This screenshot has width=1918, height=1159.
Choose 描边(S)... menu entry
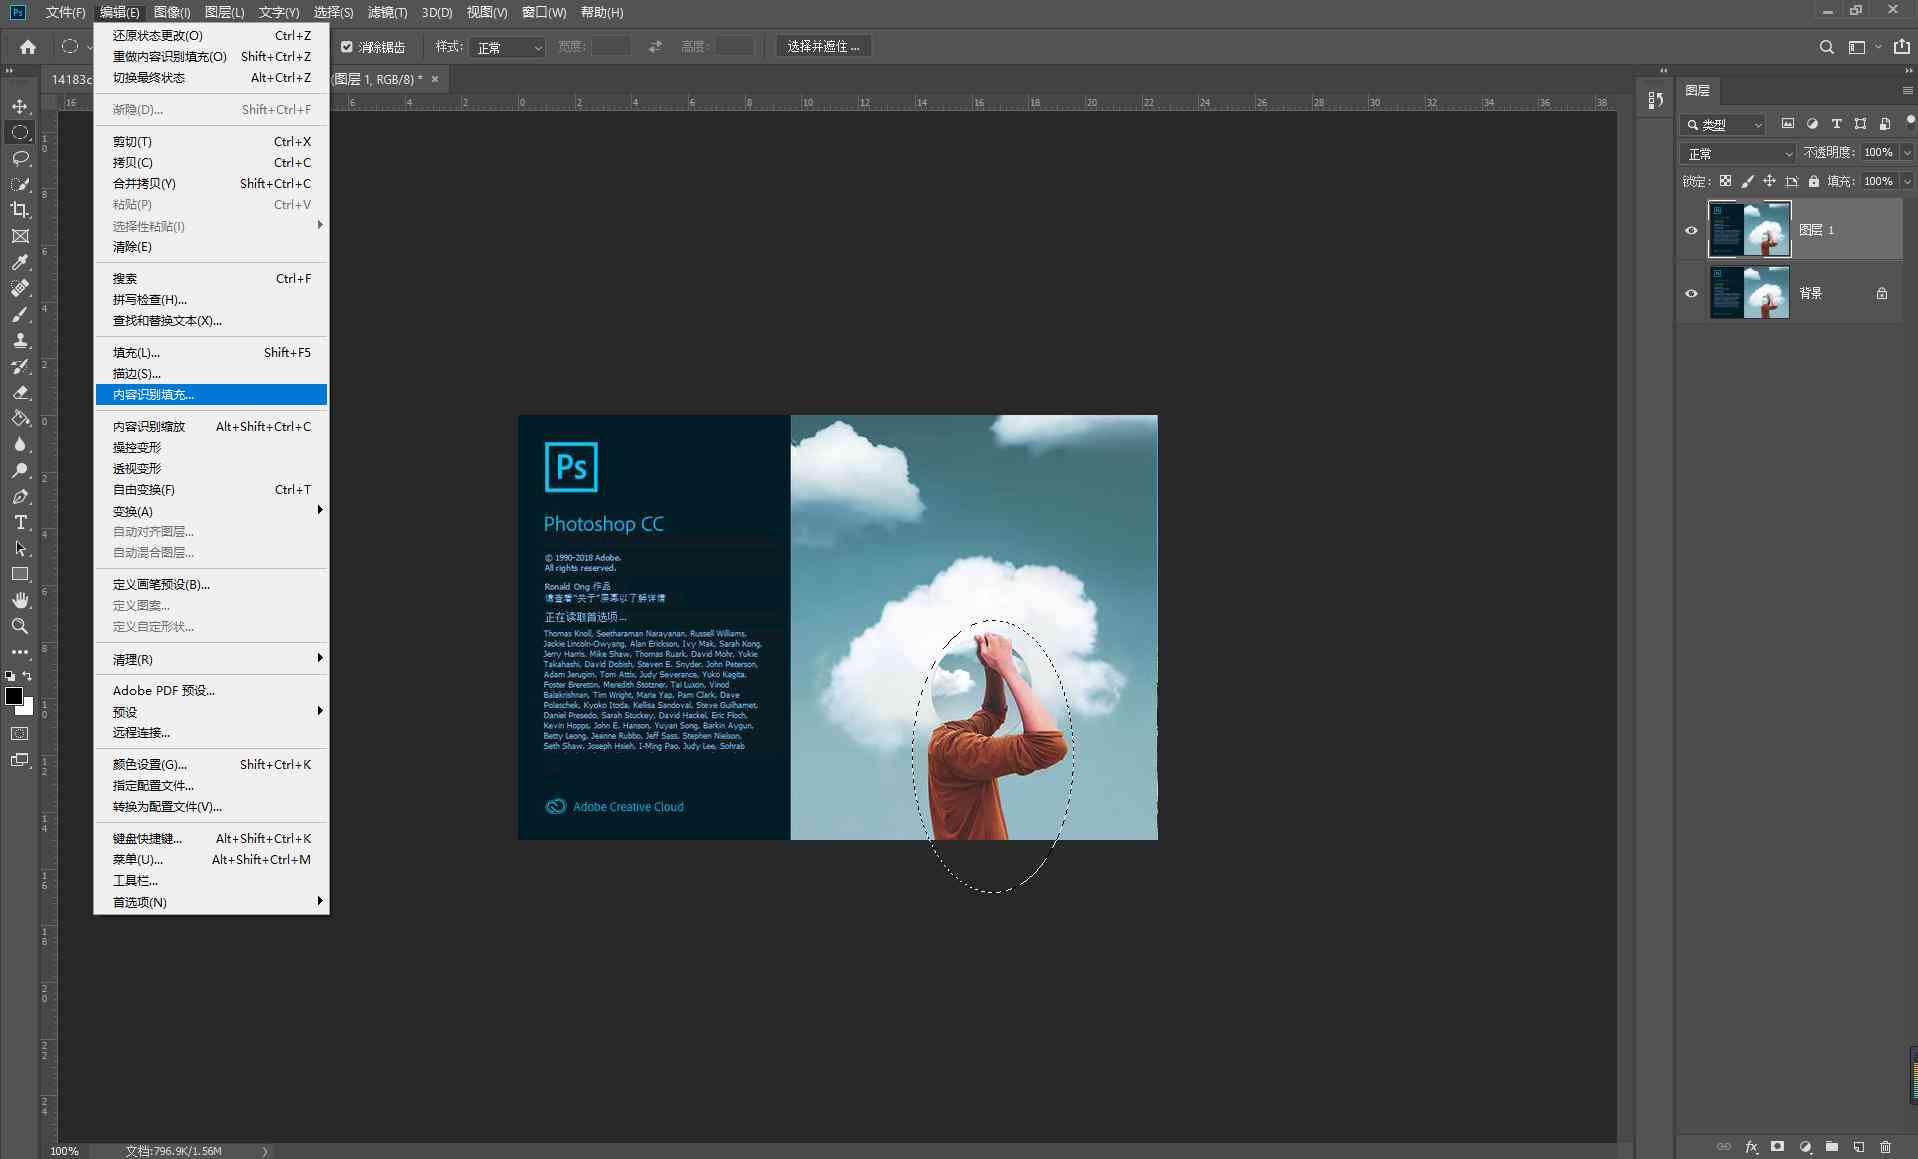click(212, 373)
